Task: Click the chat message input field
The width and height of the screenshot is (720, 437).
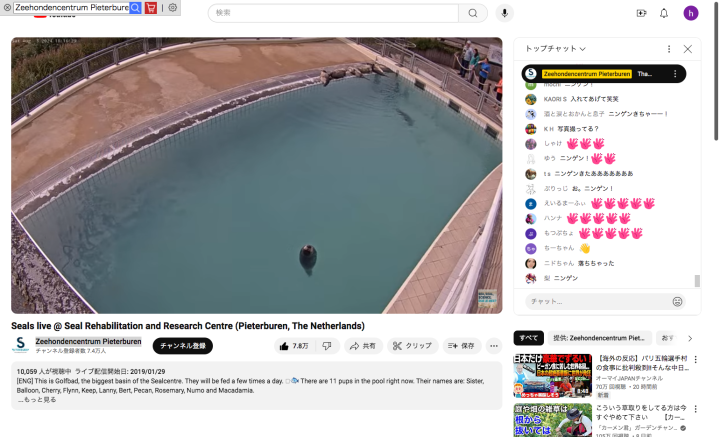Action: (x=595, y=301)
